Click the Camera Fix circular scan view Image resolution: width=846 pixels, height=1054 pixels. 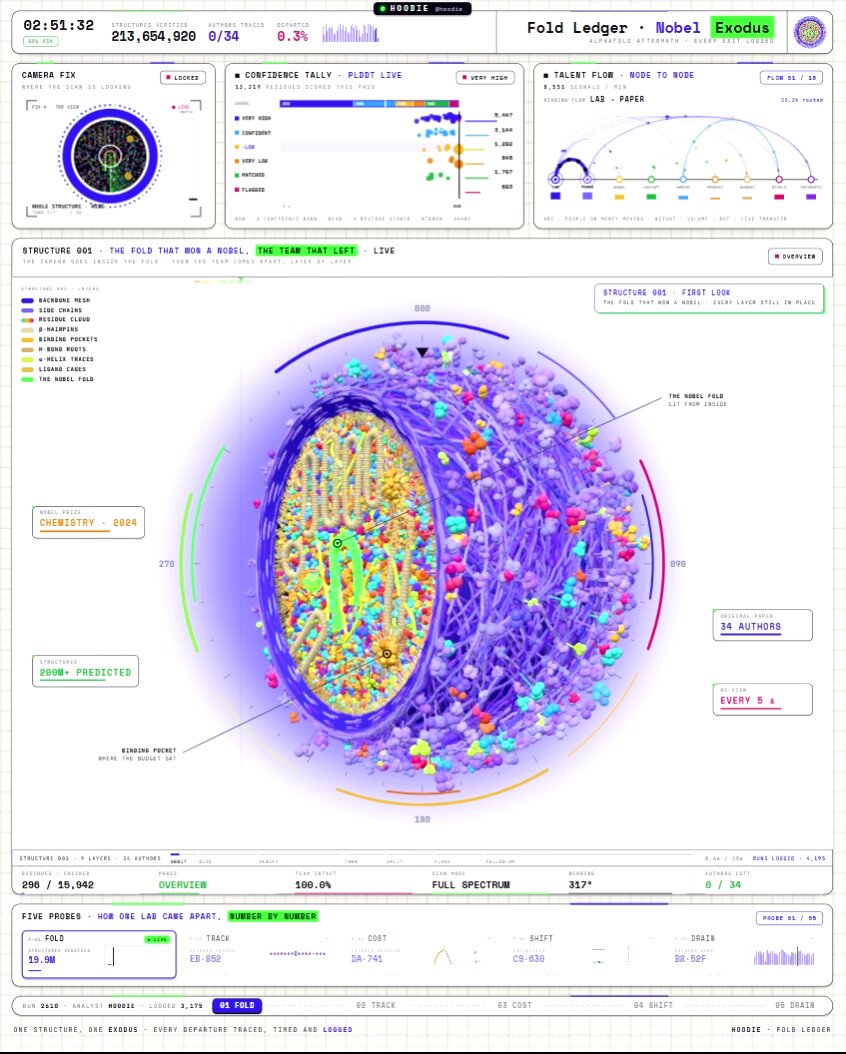pos(110,156)
